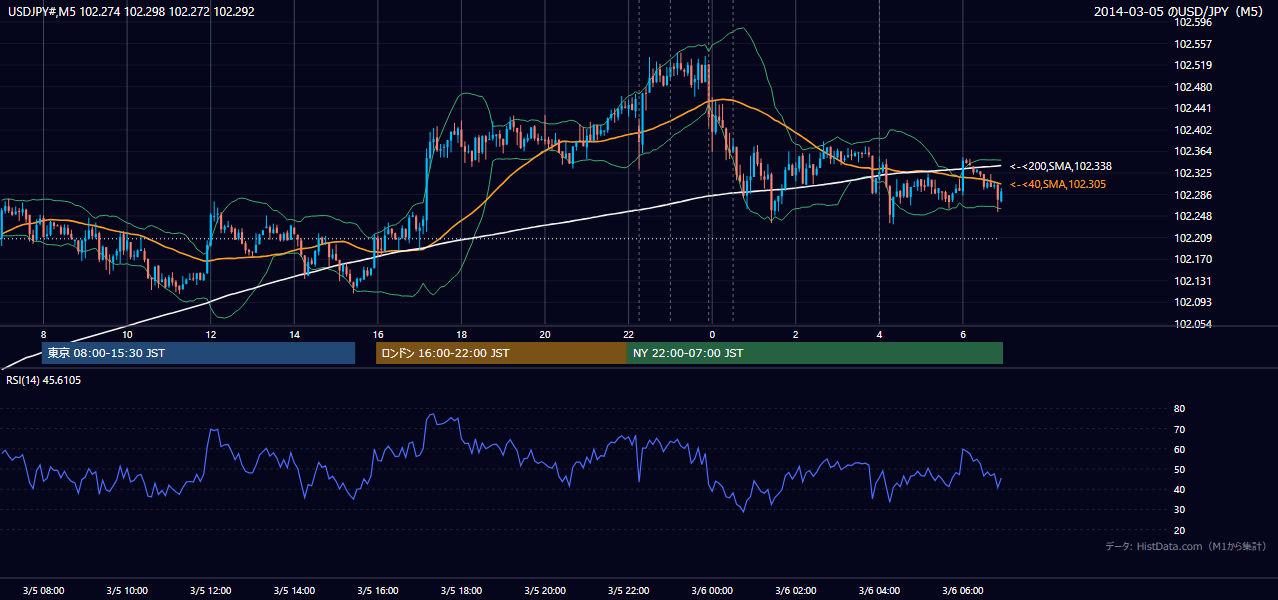Click the RSI 50 level label
1278x600 pixels.
click(x=1179, y=469)
